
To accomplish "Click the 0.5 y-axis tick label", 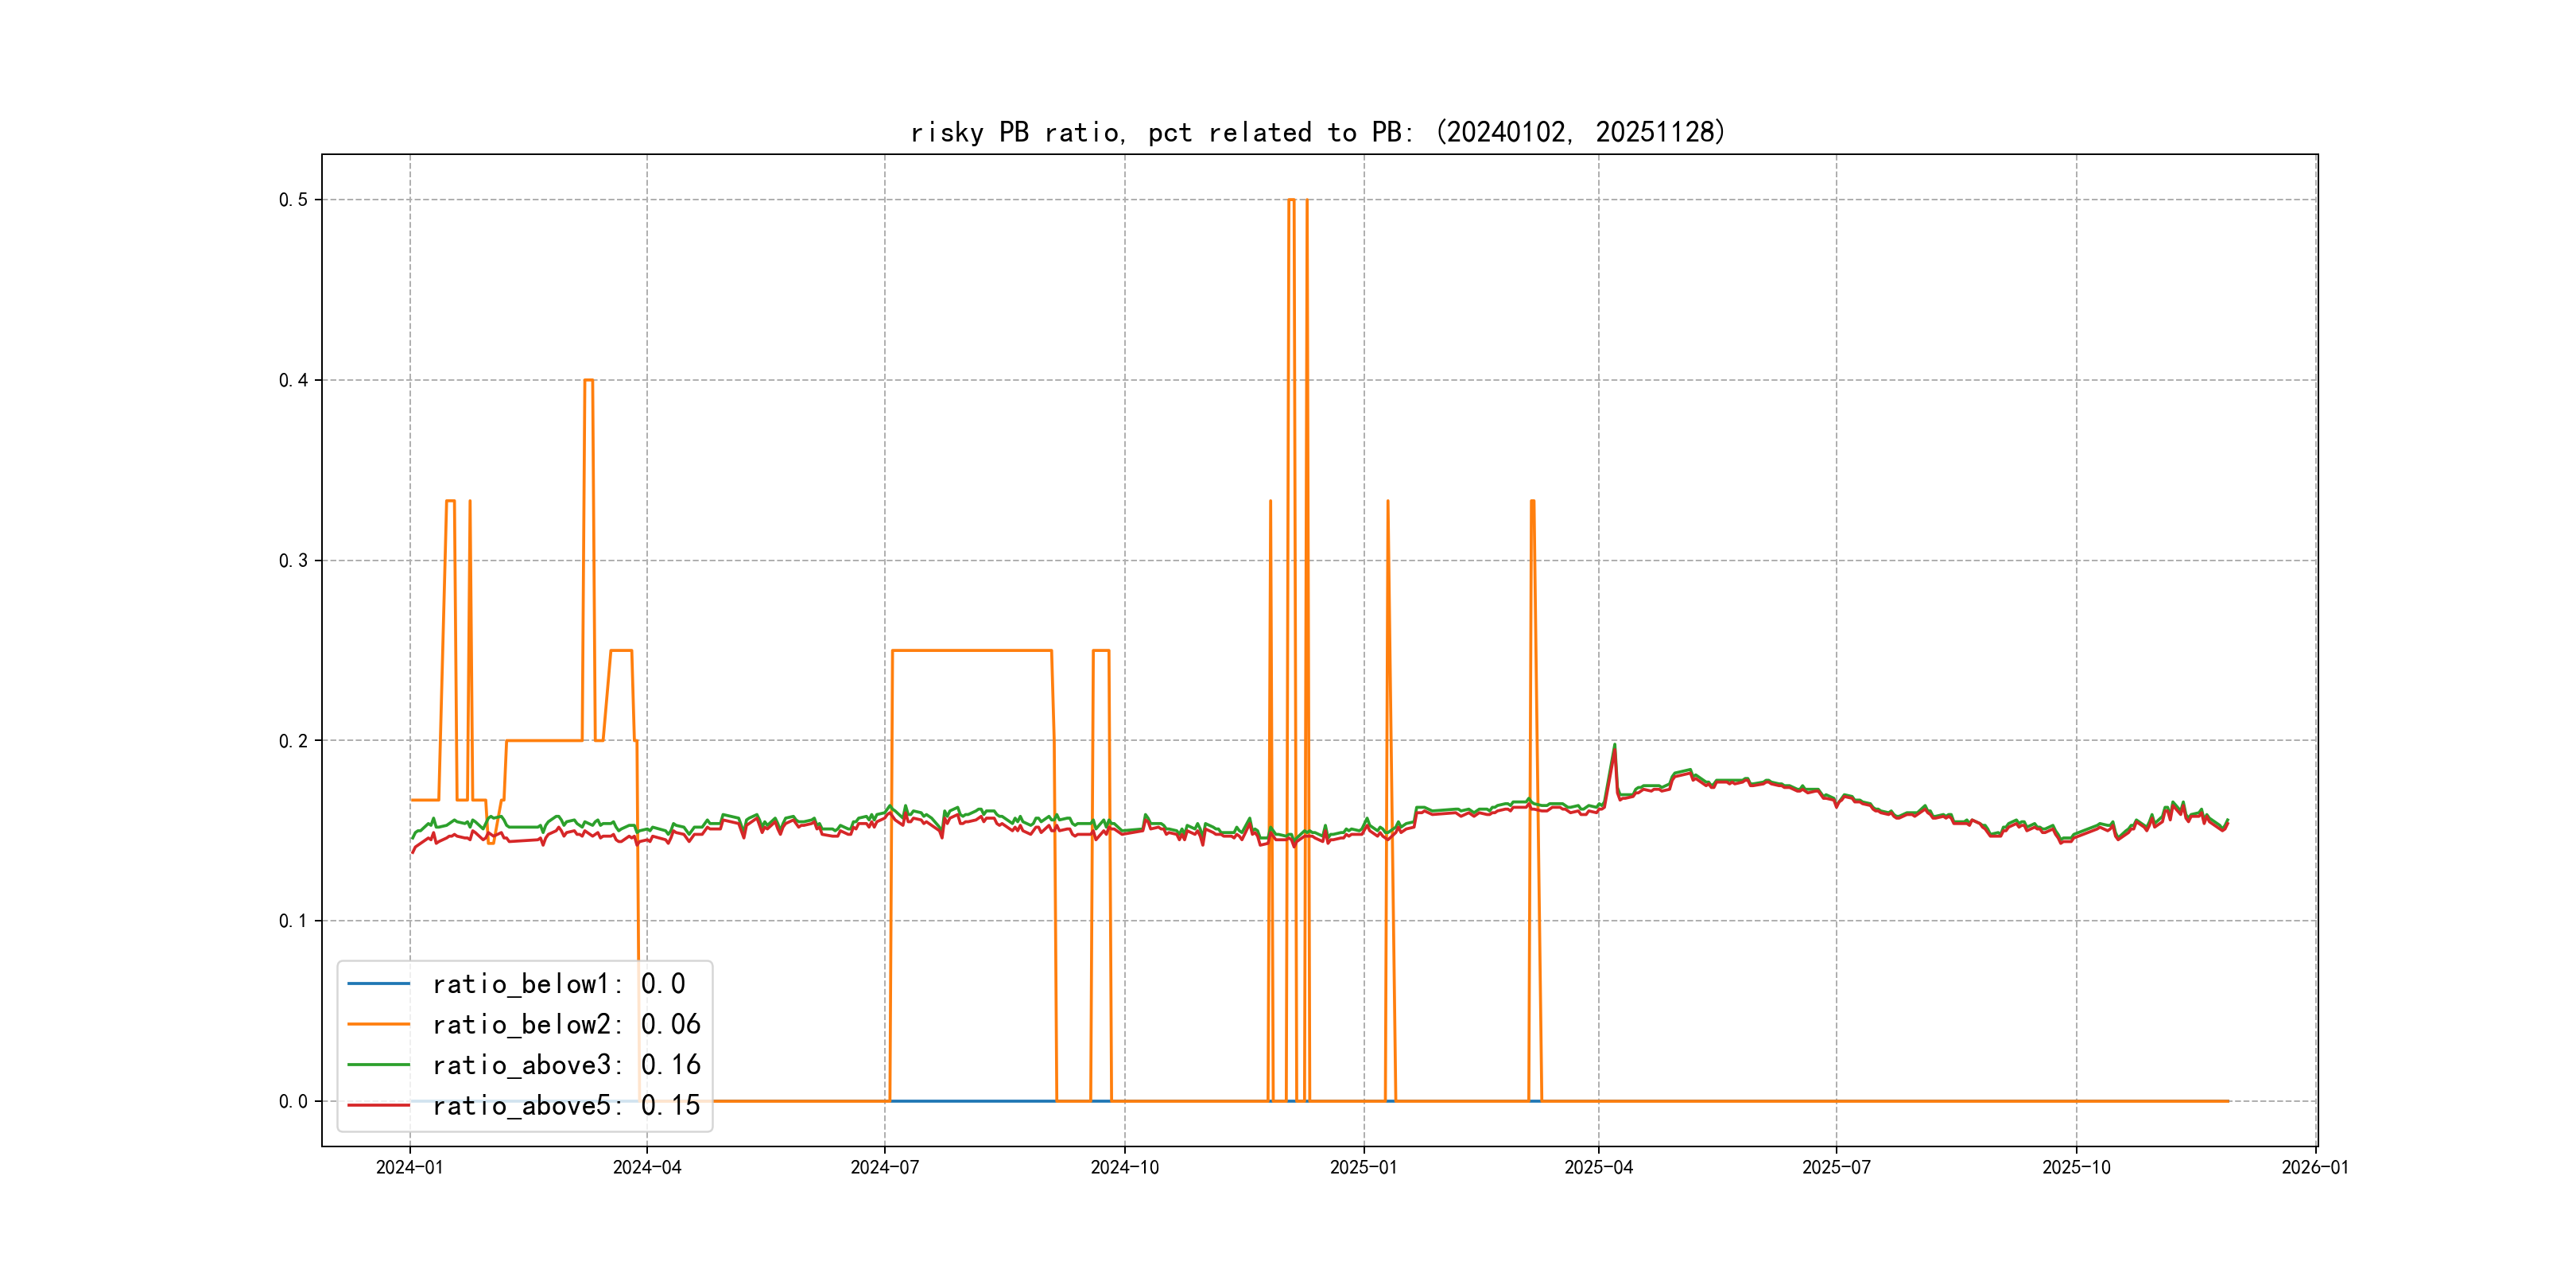I will [293, 200].
